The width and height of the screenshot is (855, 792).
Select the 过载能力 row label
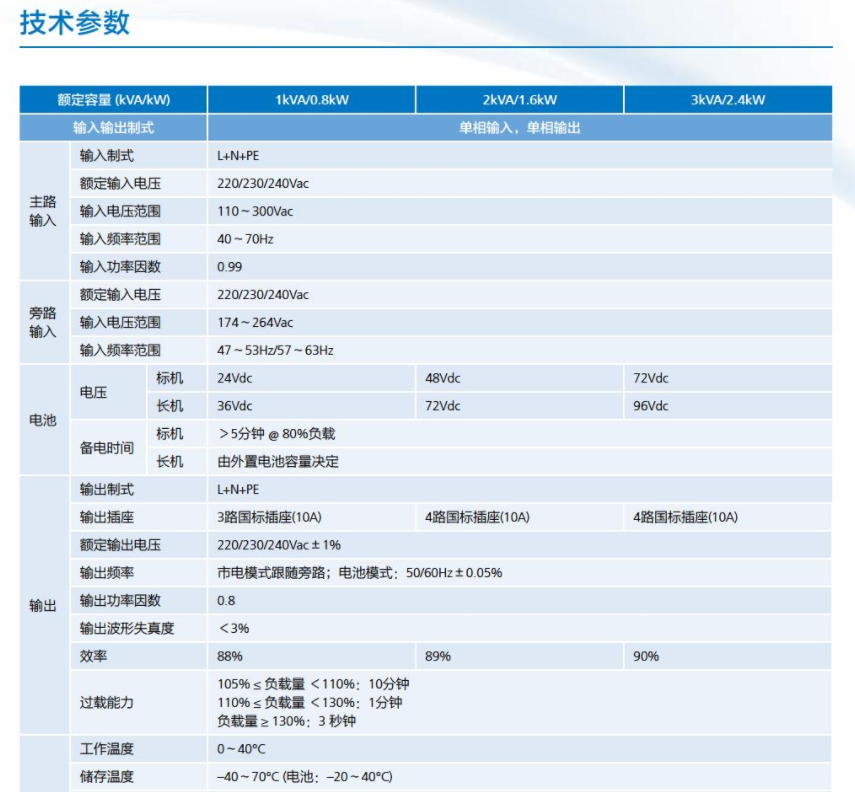coord(107,702)
